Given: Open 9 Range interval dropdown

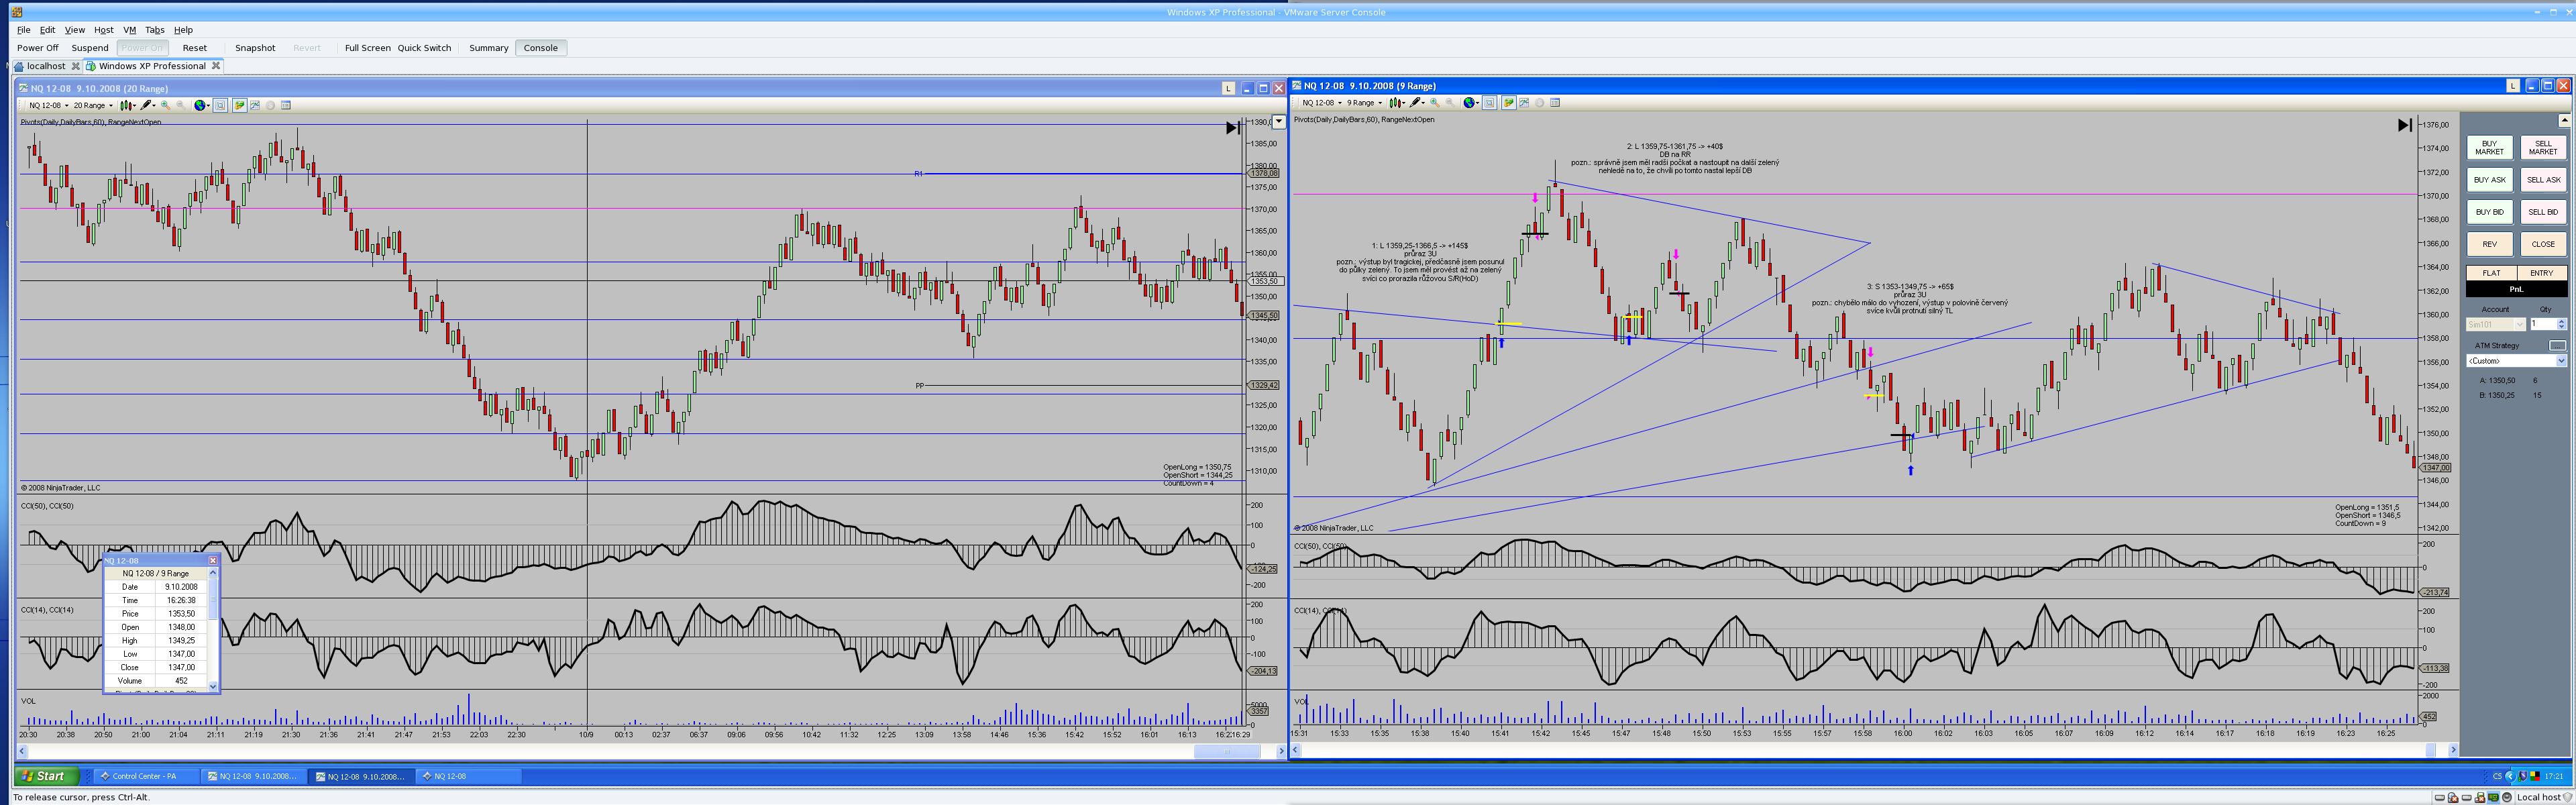Looking at the screenshot, I should coord(1365,103).
